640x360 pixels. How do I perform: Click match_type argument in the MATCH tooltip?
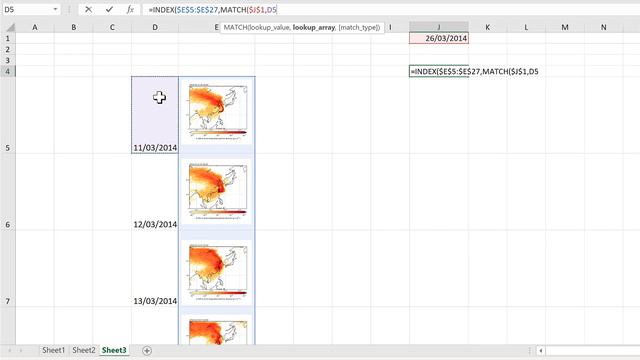coord(359,27)
